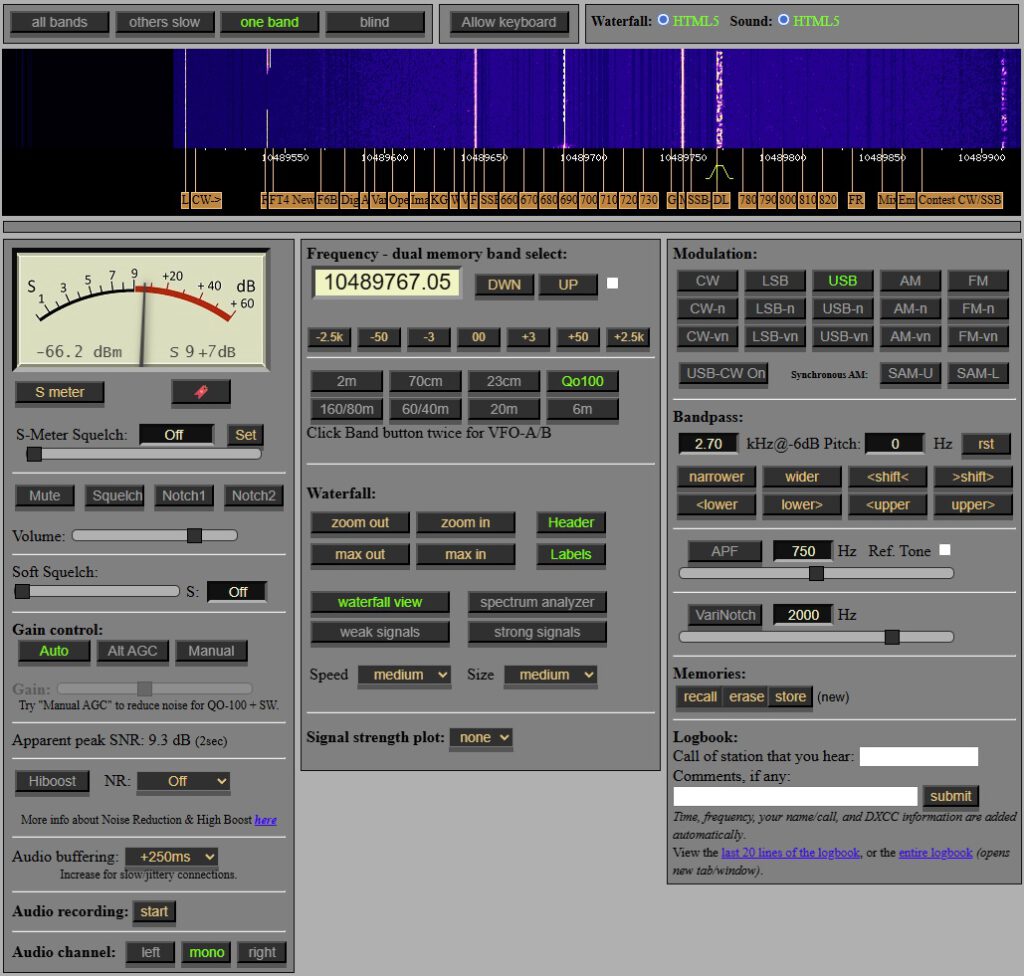This screenshot has height=976, width=1024.
Task: Click the frequency input field
Action: coord(387,283)
